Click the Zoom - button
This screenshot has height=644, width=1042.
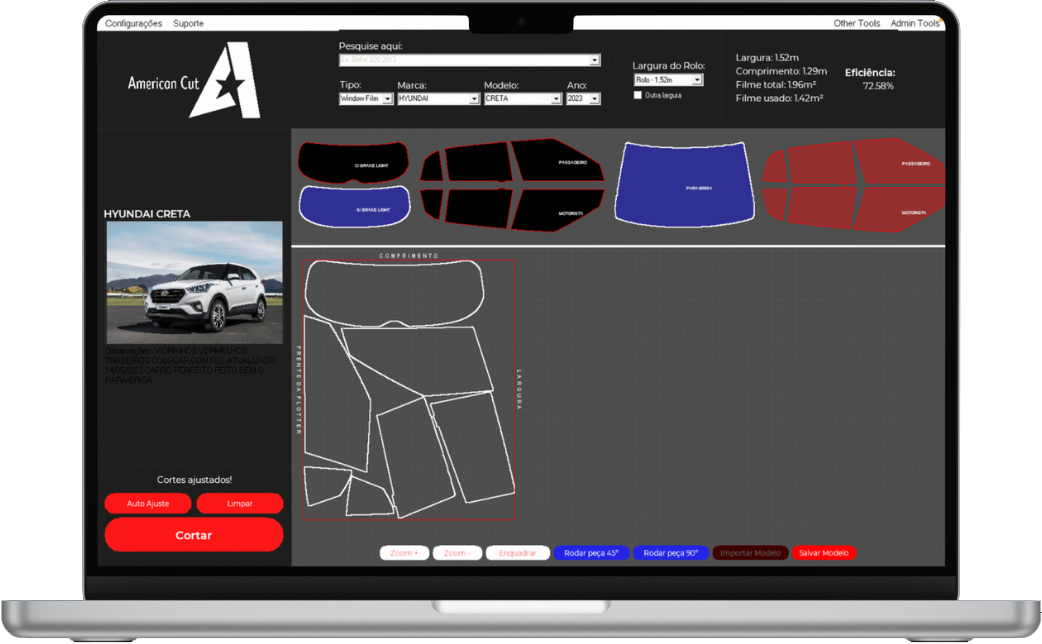(457, 553)
